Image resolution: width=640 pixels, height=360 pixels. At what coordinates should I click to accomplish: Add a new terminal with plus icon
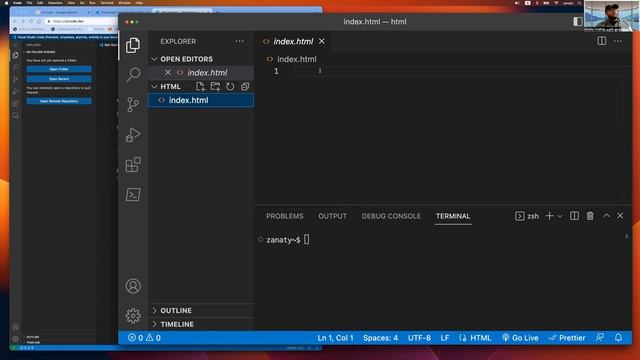click(549, 216)
